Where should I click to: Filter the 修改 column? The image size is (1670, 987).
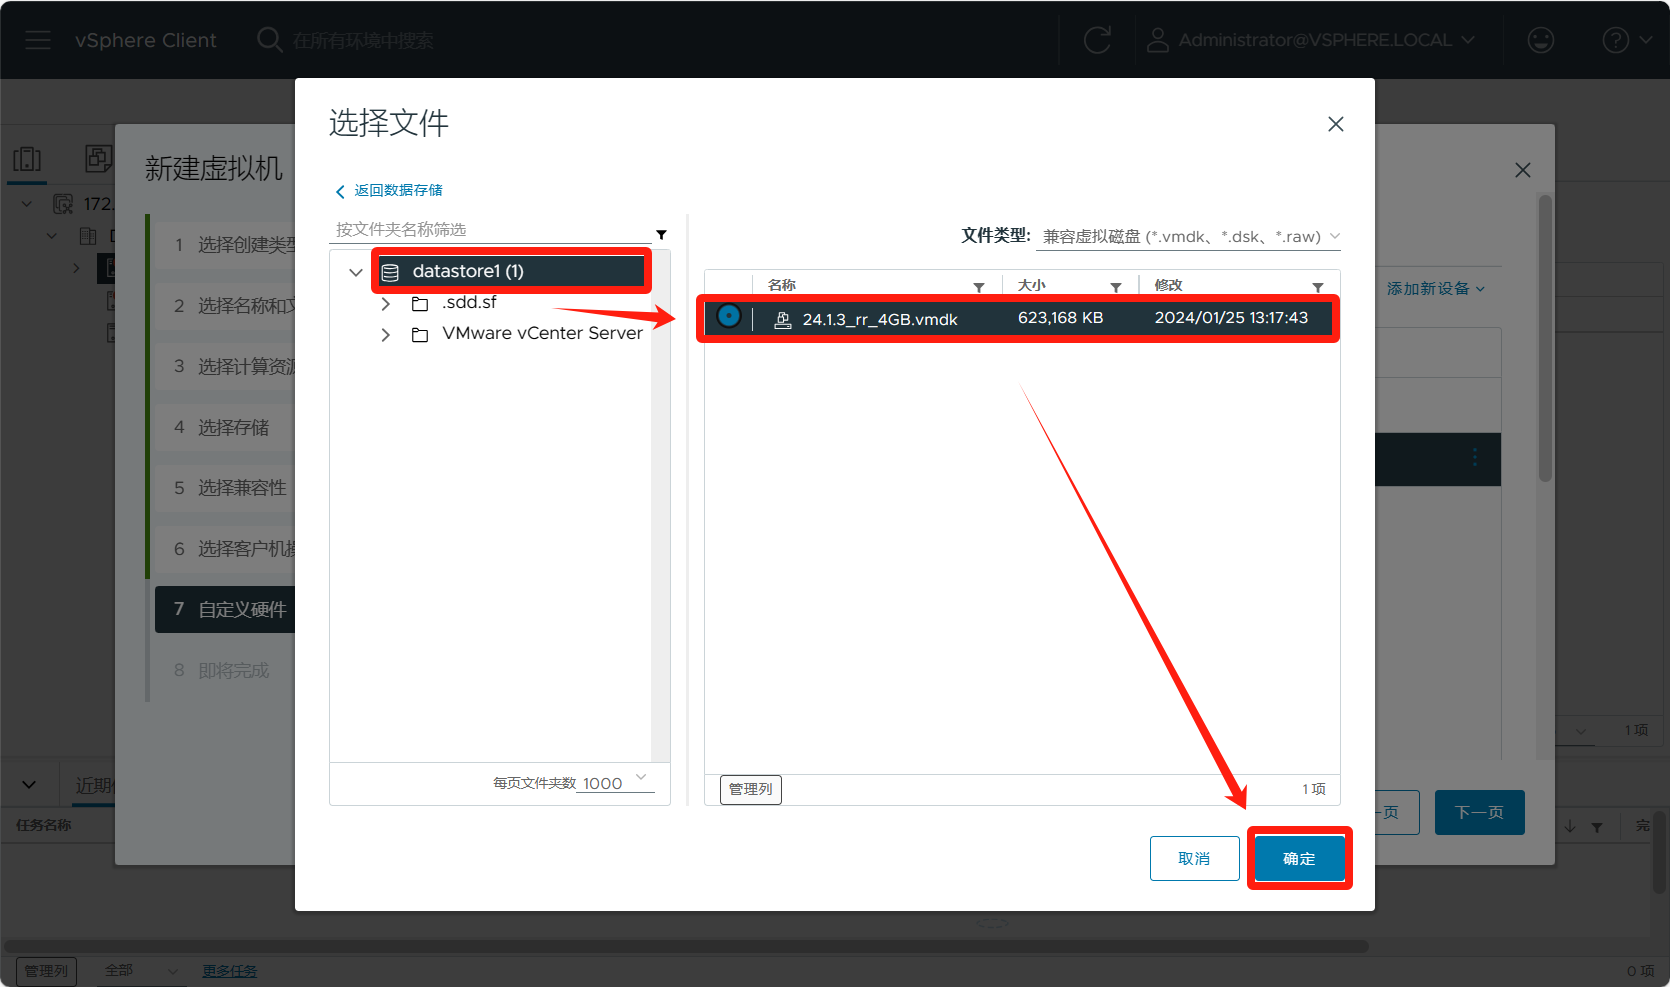click(x=1317, y=287)
